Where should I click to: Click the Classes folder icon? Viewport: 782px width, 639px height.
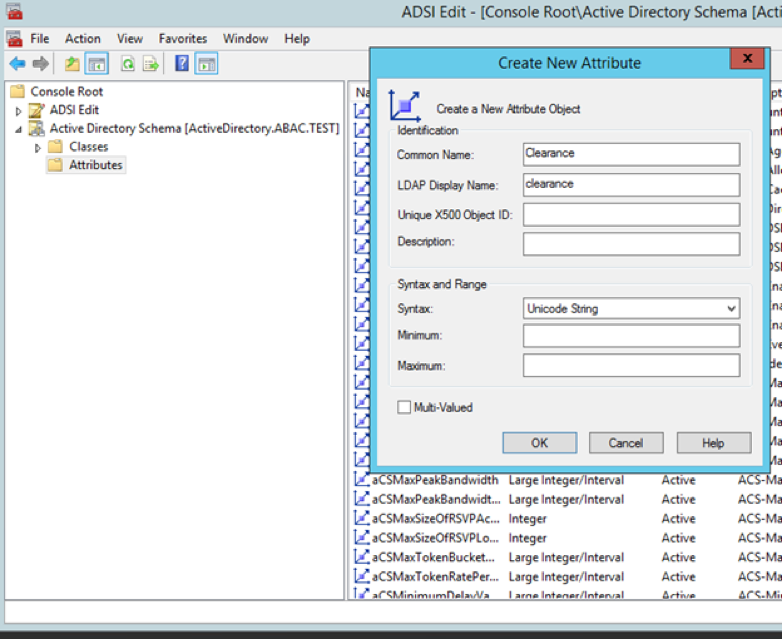[x=55, y=147]
